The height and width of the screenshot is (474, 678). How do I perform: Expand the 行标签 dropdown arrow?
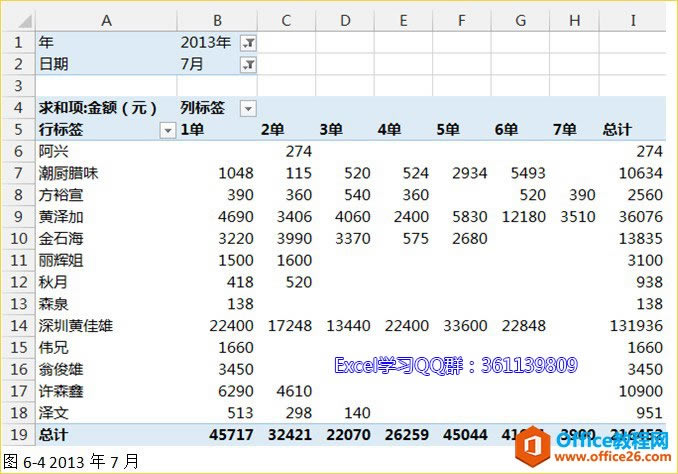(168, 130)
